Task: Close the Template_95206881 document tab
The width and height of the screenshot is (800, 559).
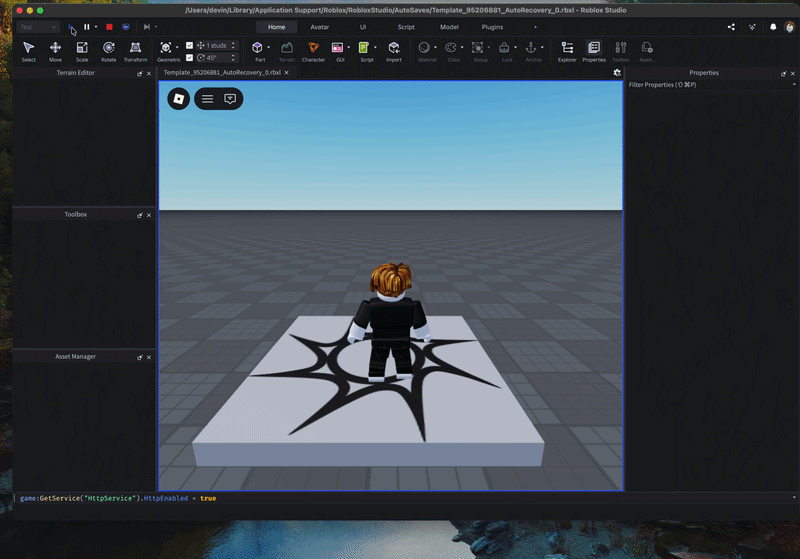Action: 287,72
